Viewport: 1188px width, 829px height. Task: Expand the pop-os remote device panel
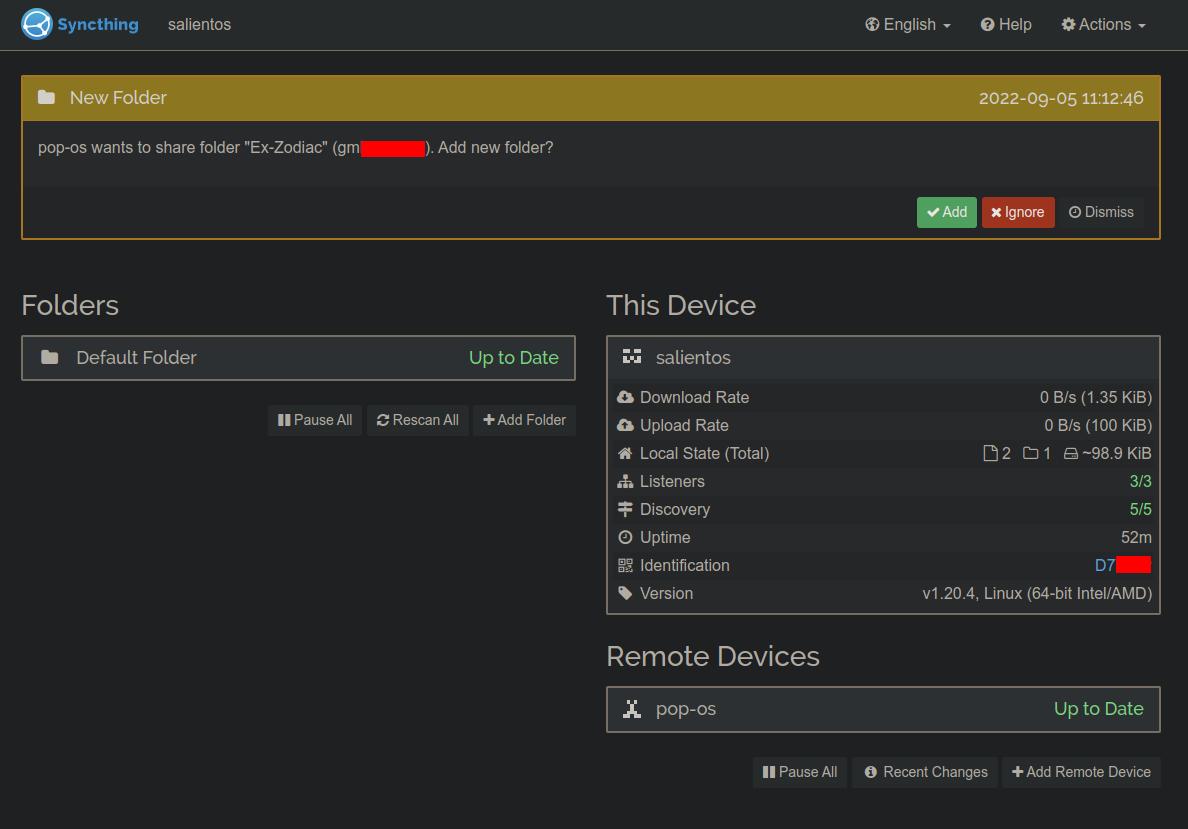coord(883,709)
